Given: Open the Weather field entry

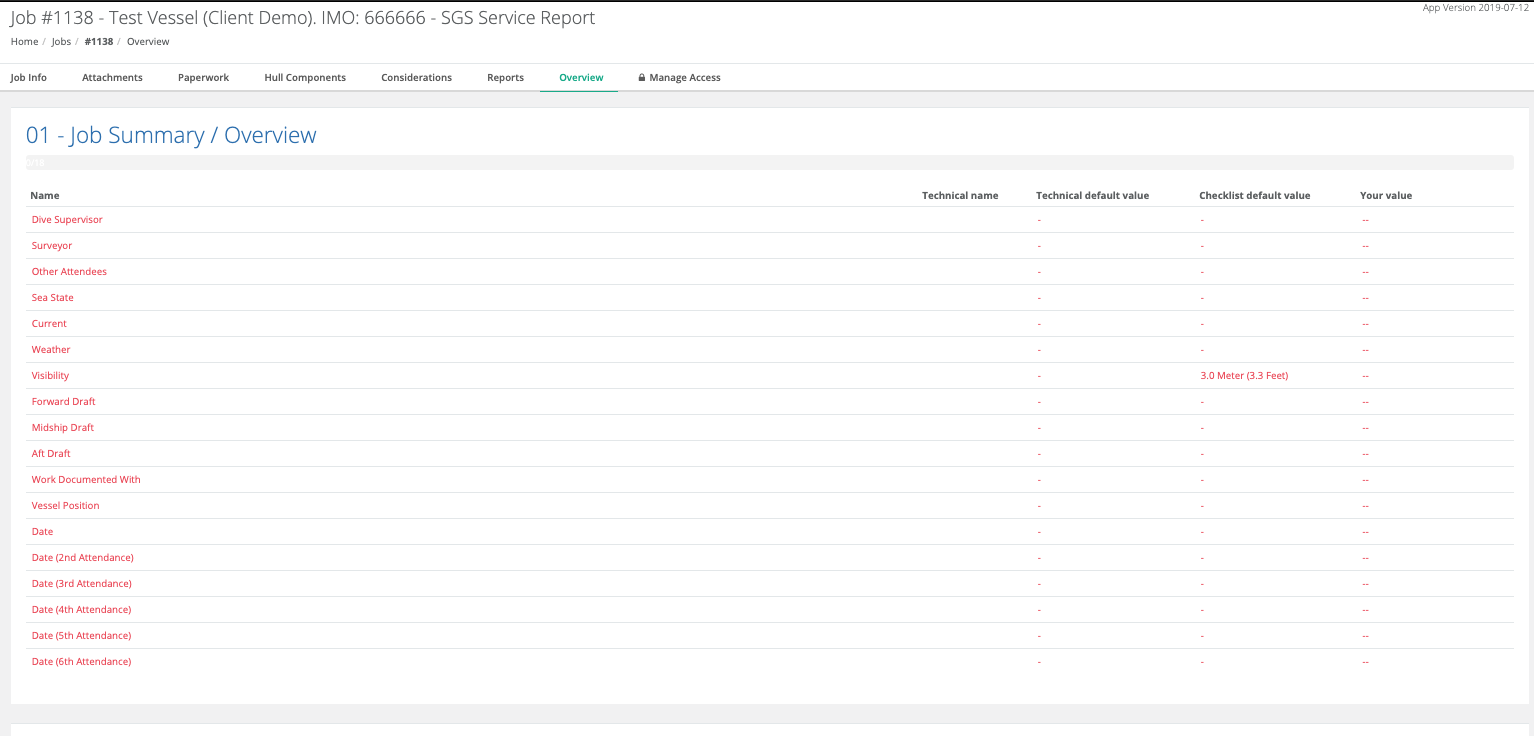Looking at the screenshot, I should click(x=50, y=349).
